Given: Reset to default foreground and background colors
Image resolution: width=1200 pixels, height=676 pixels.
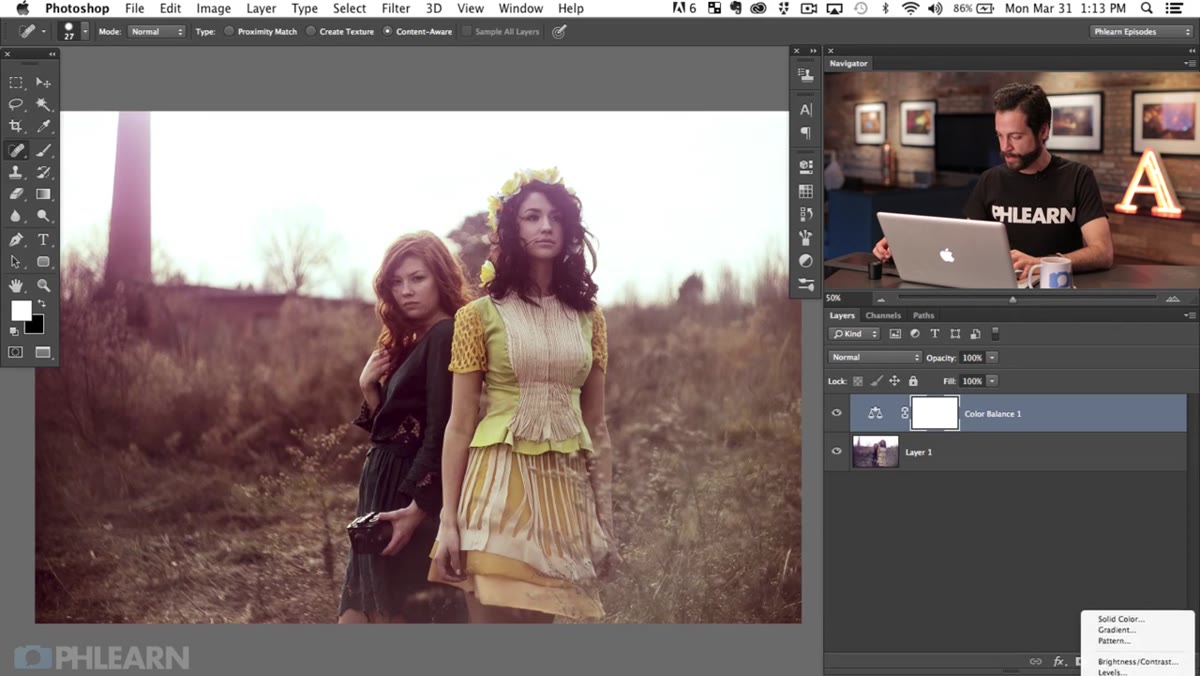Looking at the screenshot, I should (14, 331).
